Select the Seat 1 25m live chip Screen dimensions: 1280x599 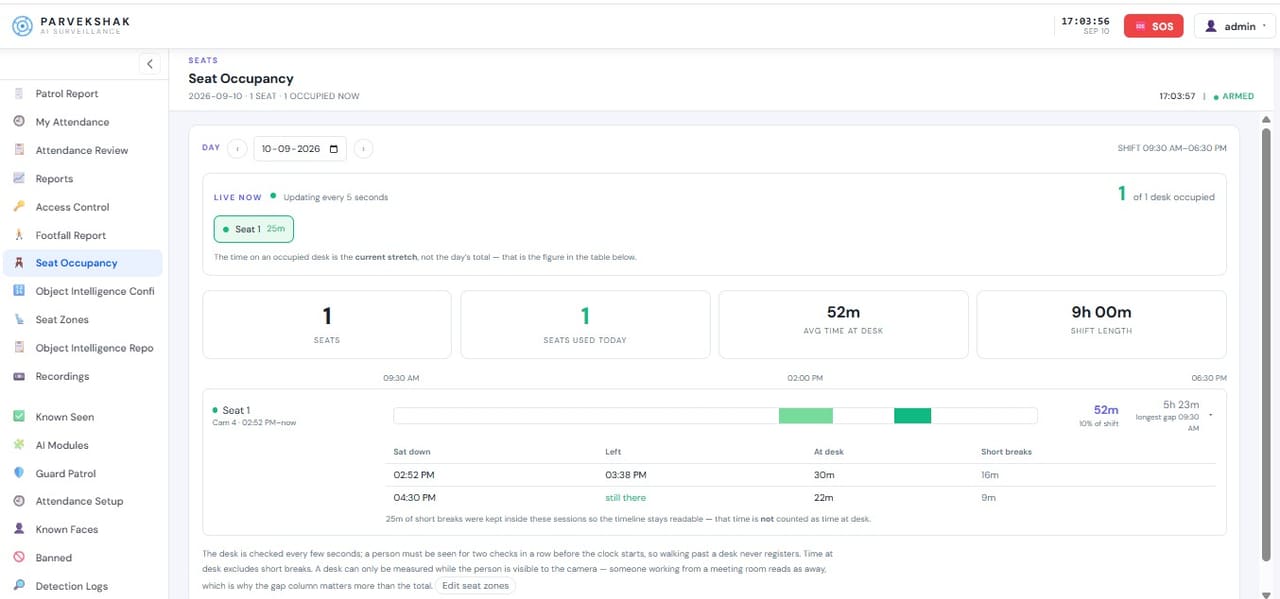point(254,229)
